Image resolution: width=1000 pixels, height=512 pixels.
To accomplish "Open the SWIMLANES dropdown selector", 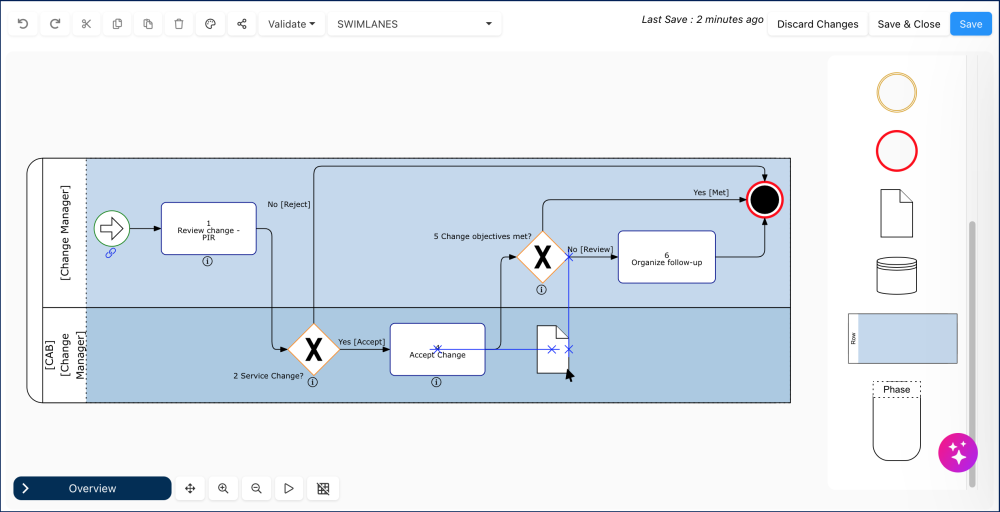I will (x=415, y=24).
